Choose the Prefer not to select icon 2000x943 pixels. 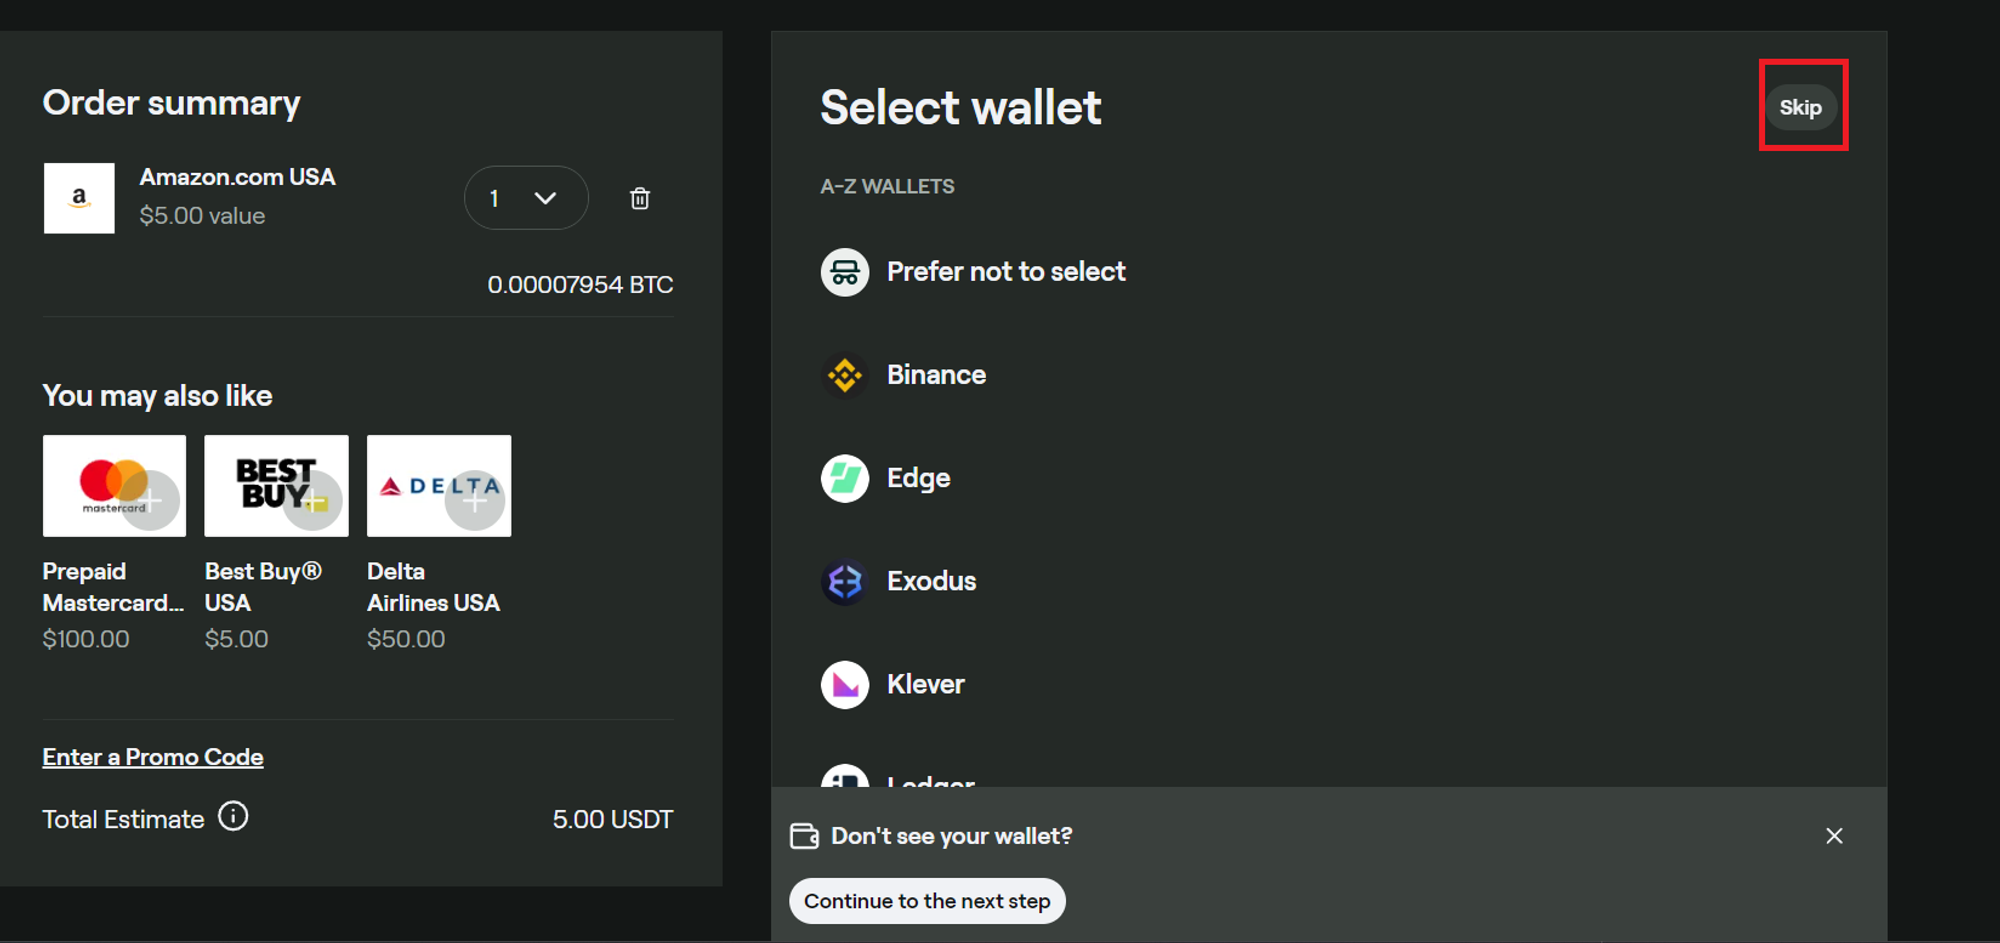point(845,272)
